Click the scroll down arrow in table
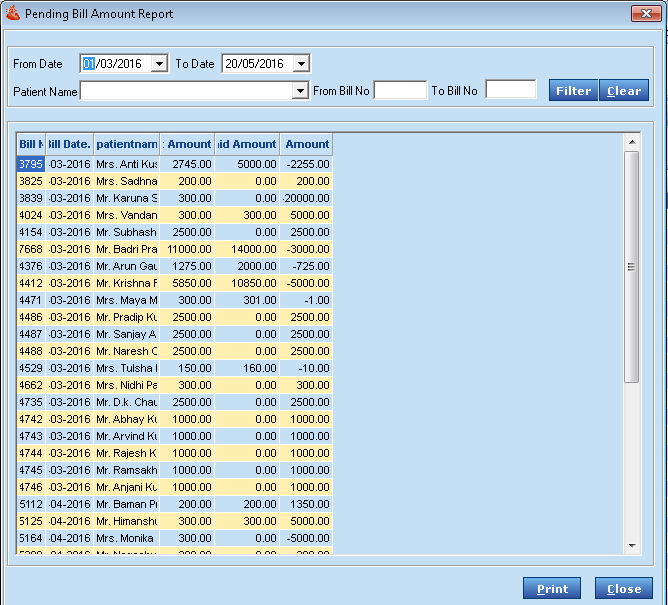The width and height of the screenshot is (668, 605). click(x=631, y=545)
